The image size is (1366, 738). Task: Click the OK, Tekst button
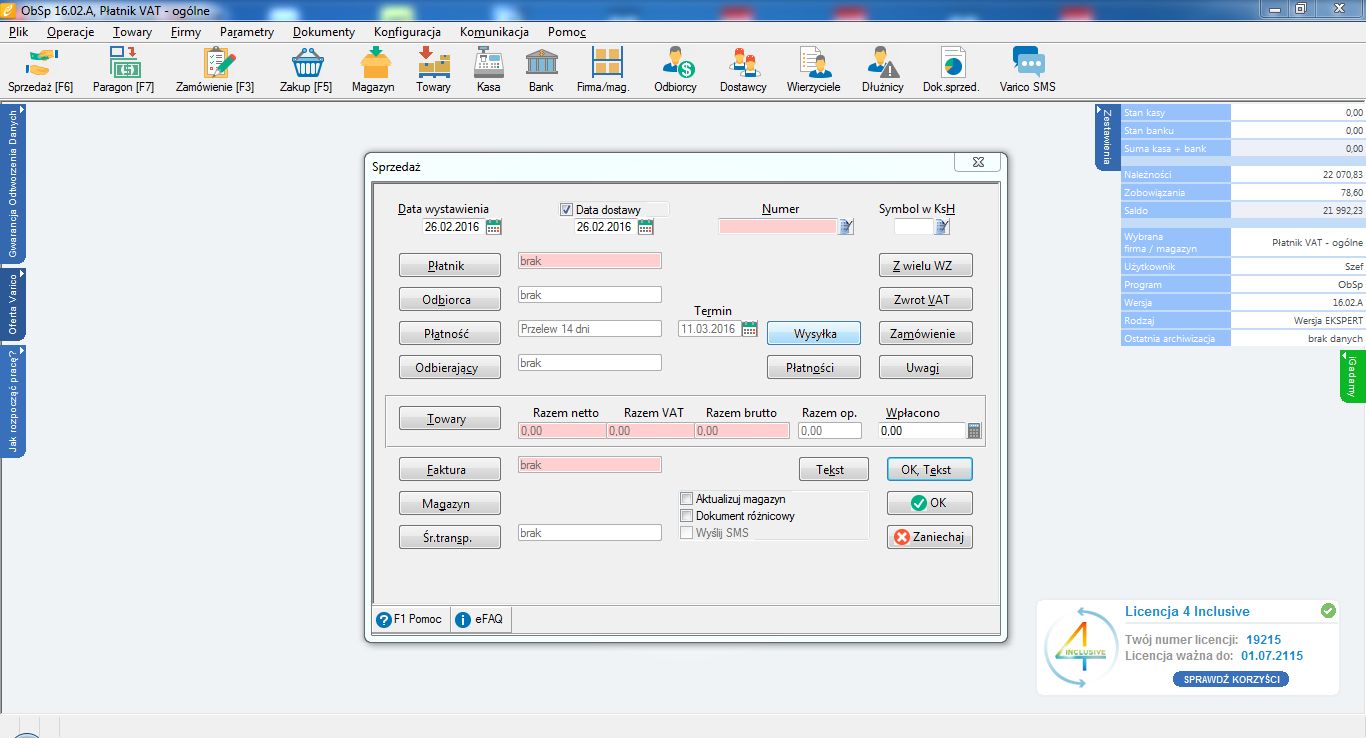click(929, 469)
